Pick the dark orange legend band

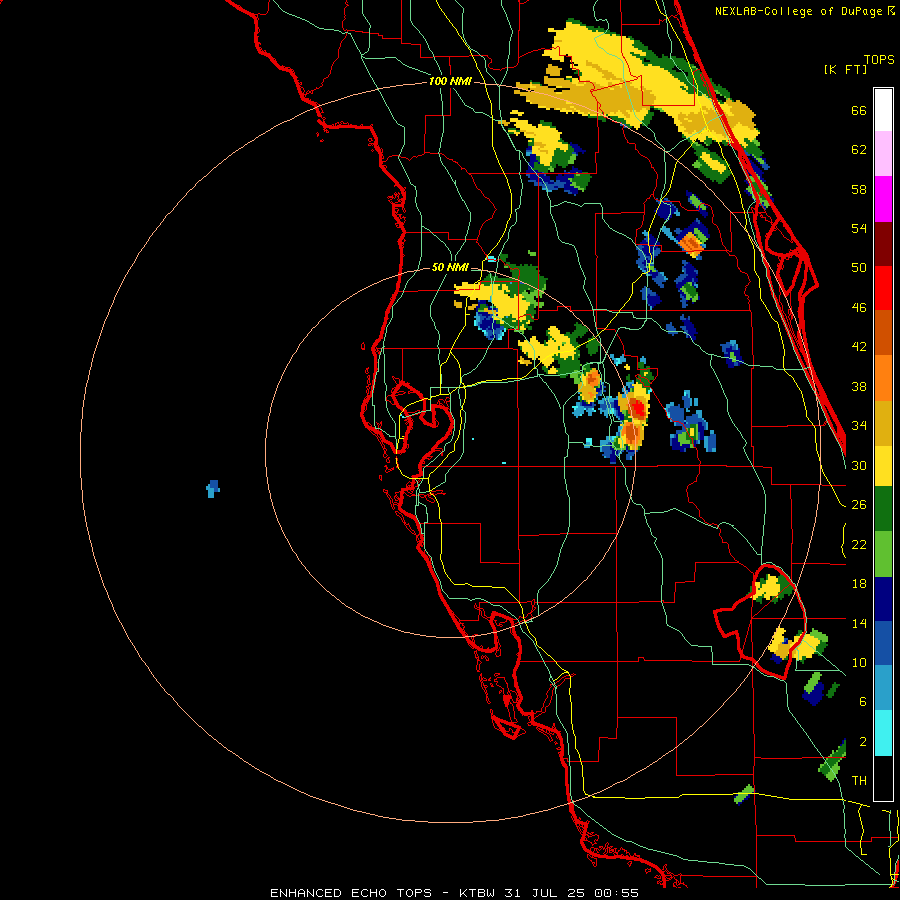(883, 333)
